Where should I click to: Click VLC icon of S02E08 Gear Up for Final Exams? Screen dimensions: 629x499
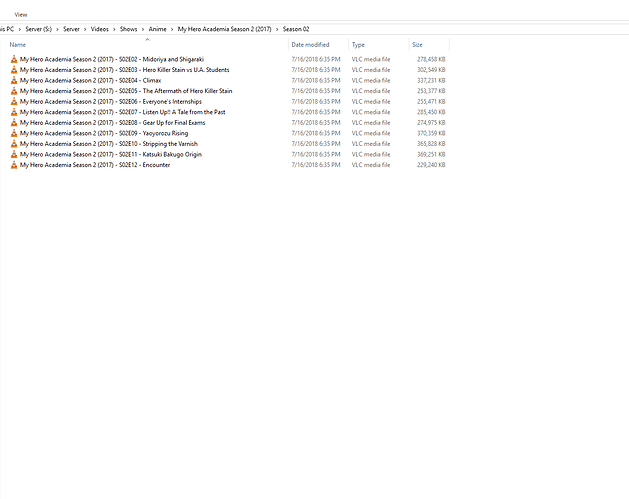click(x=14, y=123)
